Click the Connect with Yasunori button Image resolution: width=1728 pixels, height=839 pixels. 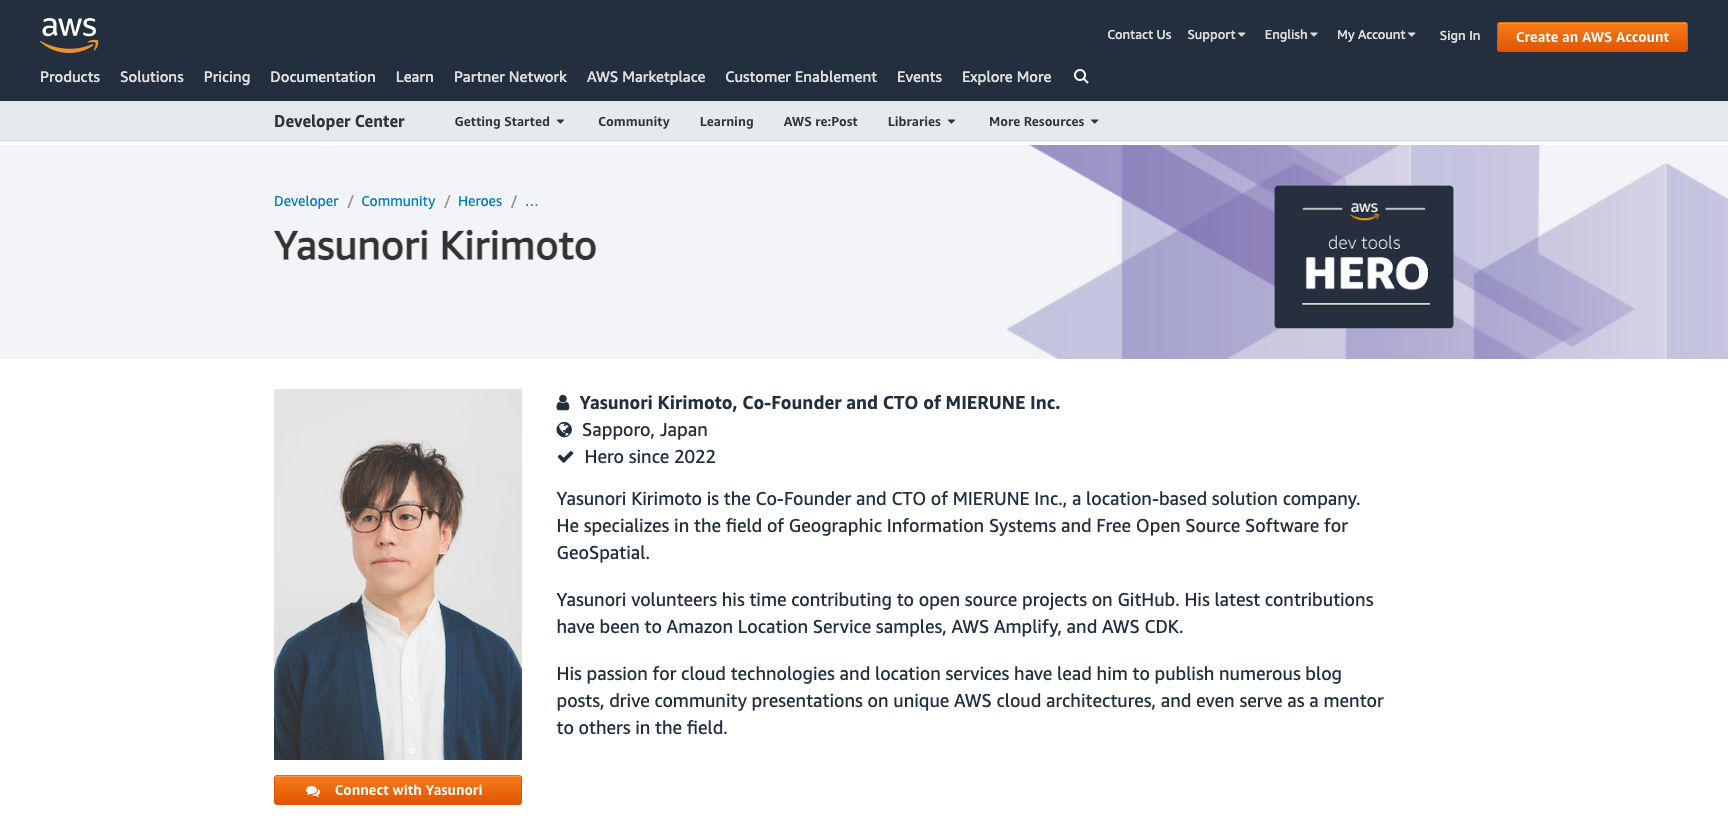(398, 790)
